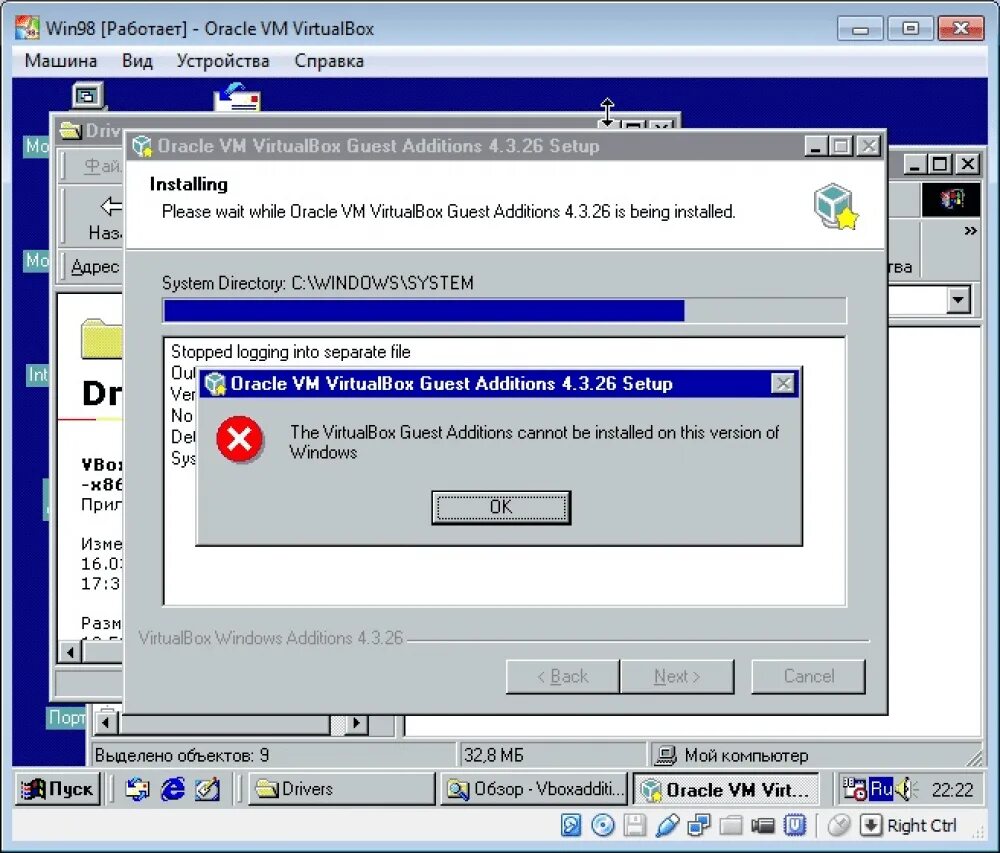
Task: Click the Right Ctrl host key label
Action: pos(922,826)
